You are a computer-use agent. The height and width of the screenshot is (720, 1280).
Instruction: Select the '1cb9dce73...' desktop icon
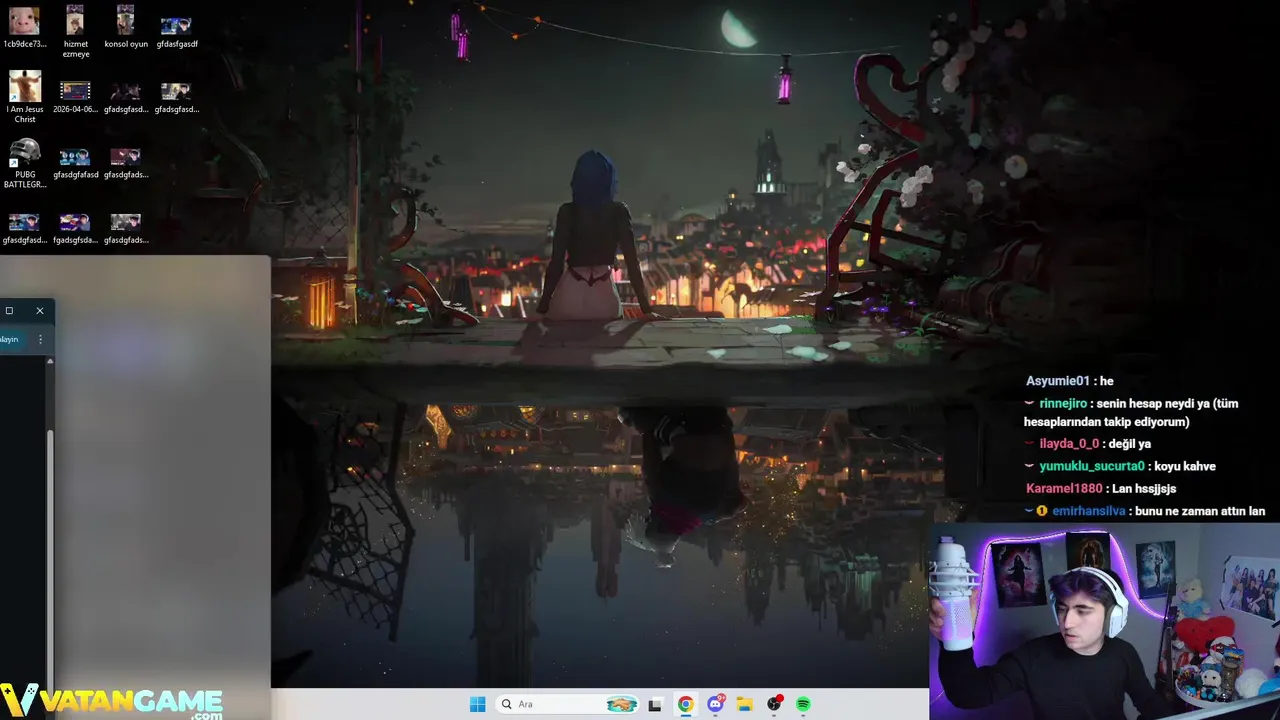24,27
